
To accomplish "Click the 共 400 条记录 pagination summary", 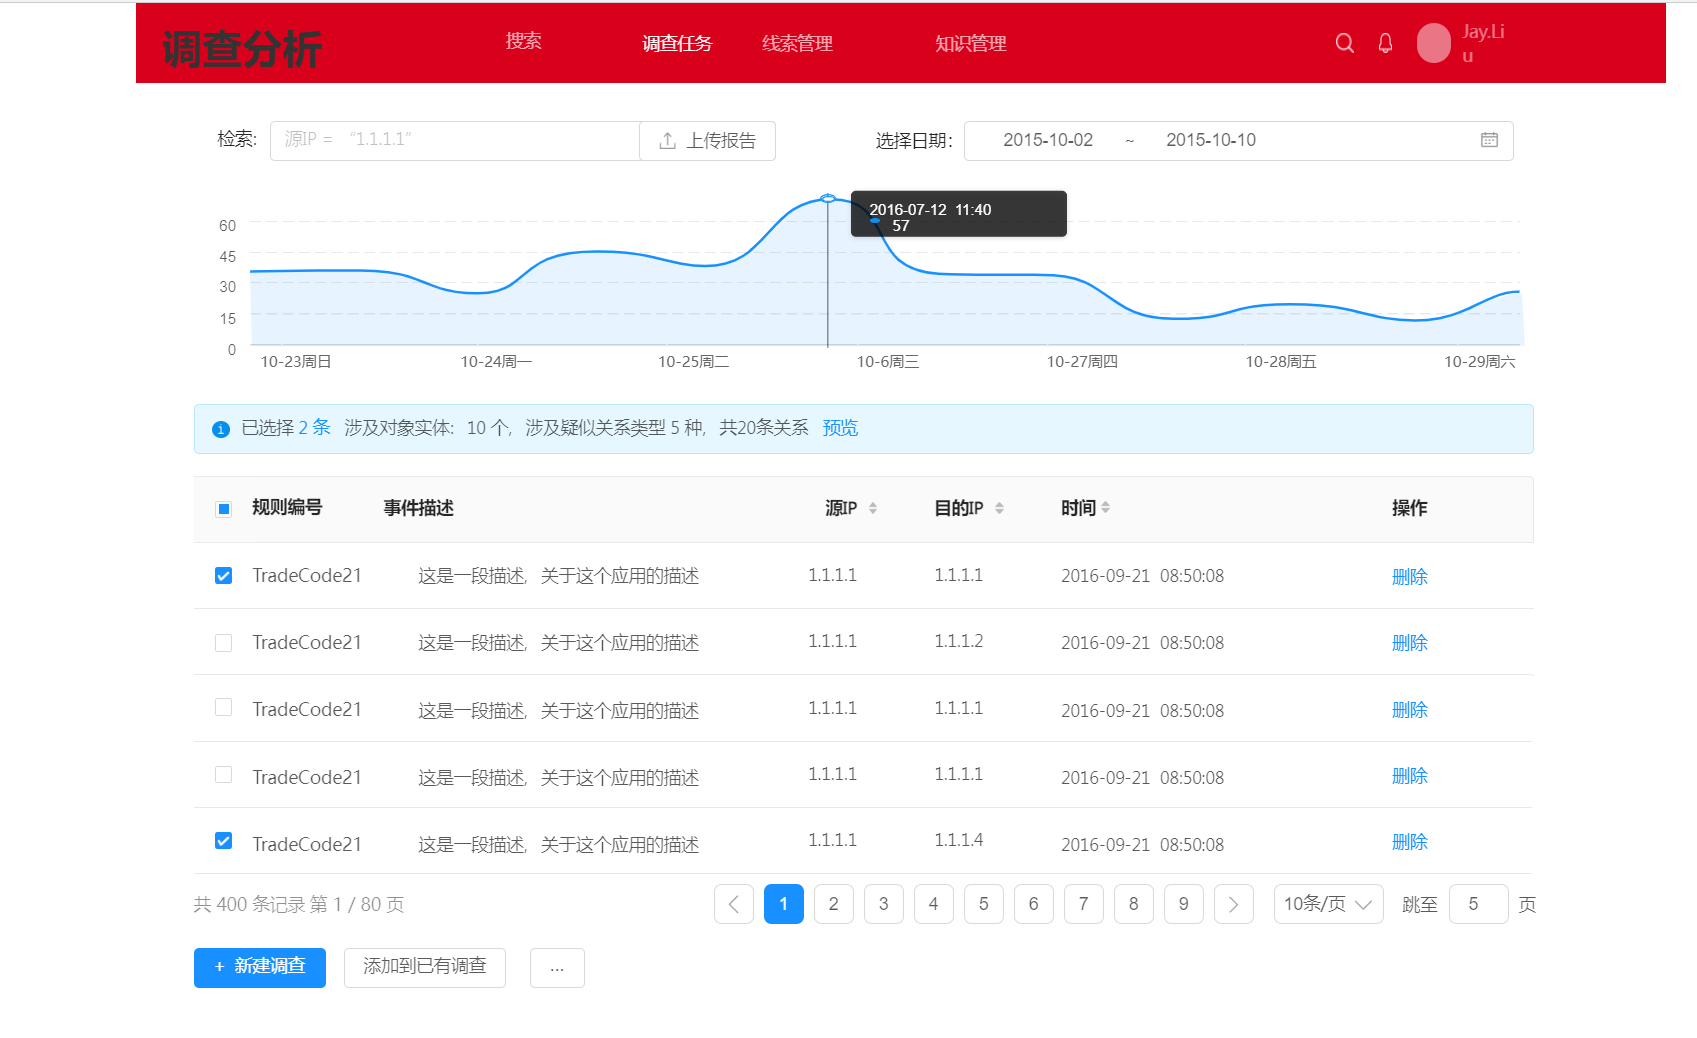I will point(299,904).
